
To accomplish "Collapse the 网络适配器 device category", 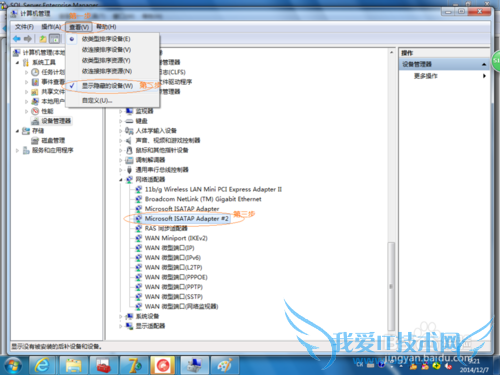I will pos(121,180).
